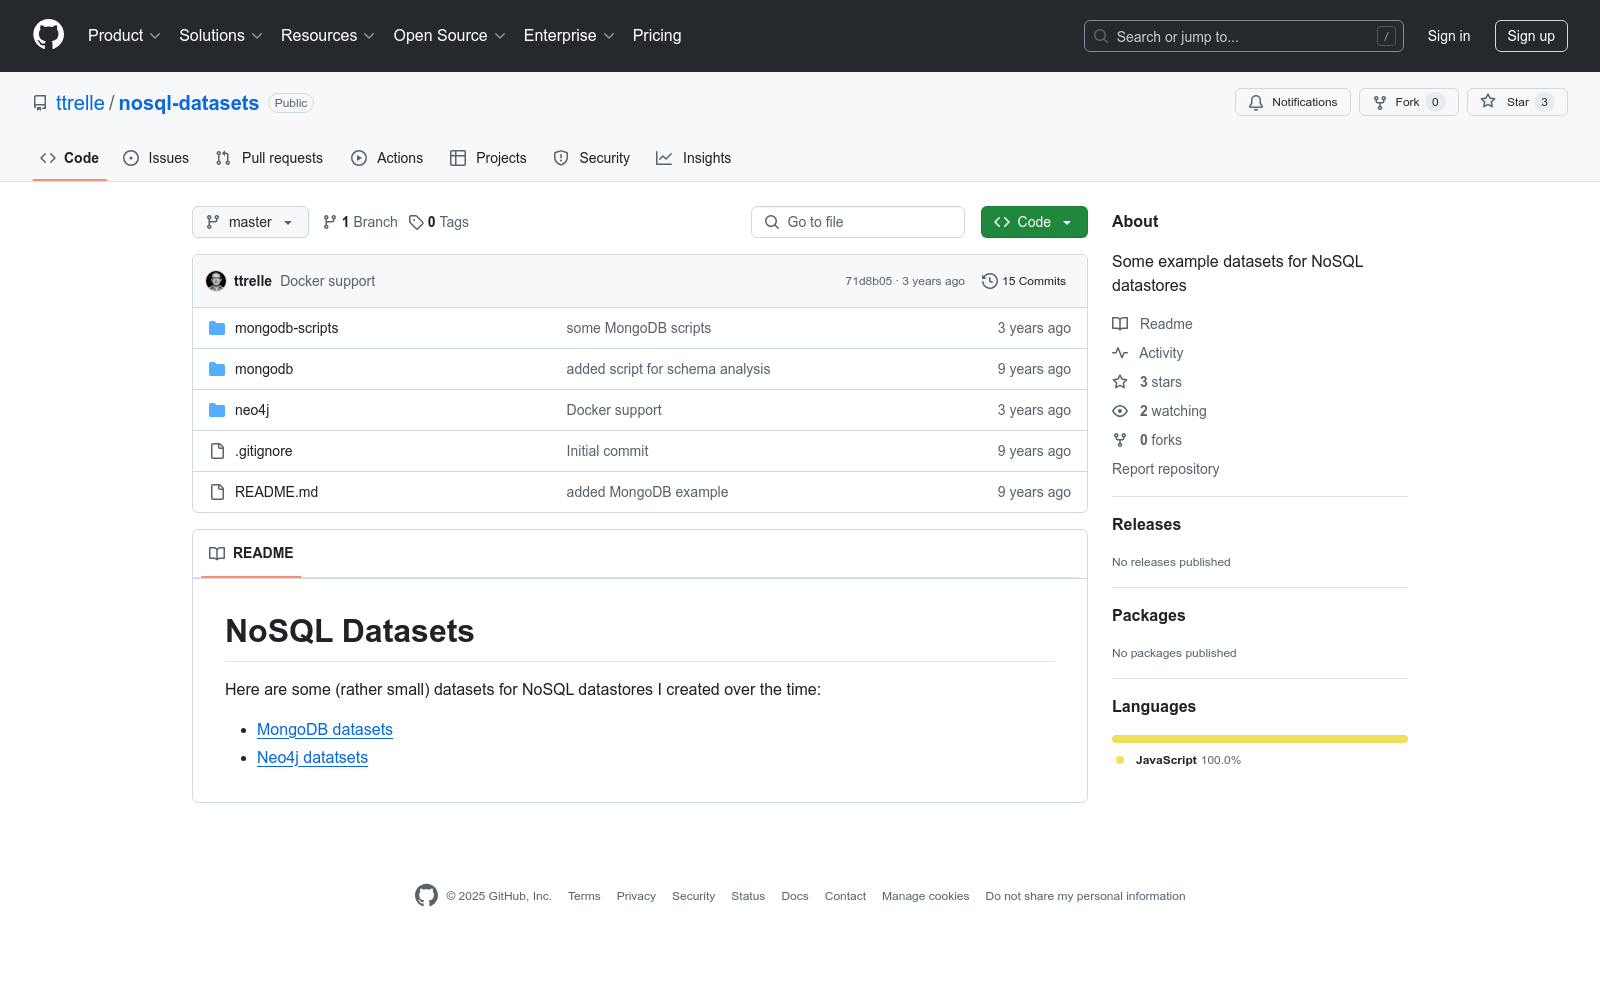Image resolution: width=1600 pixels, height=1000 pixels.
Task: Open the ttrelle user profile link
Action: [x=80, y=103]
